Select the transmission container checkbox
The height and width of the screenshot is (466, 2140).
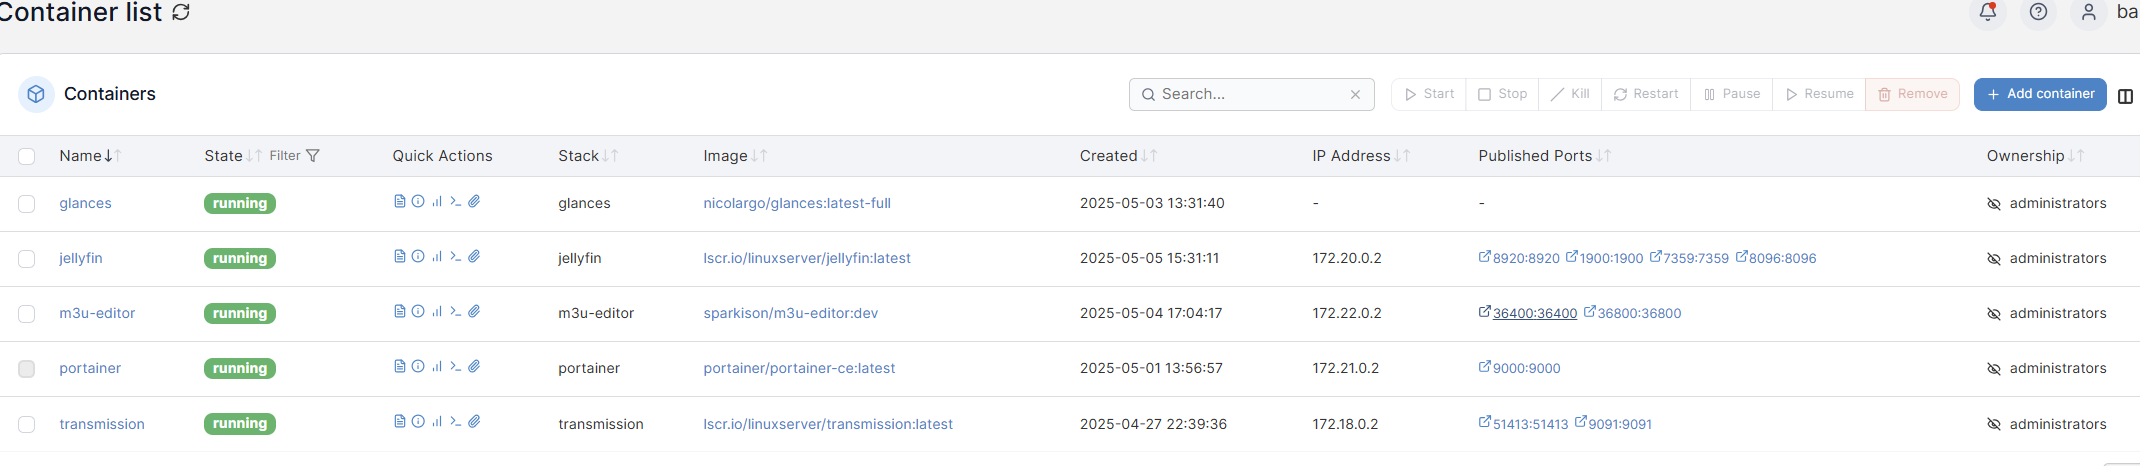tap(27, 424)
